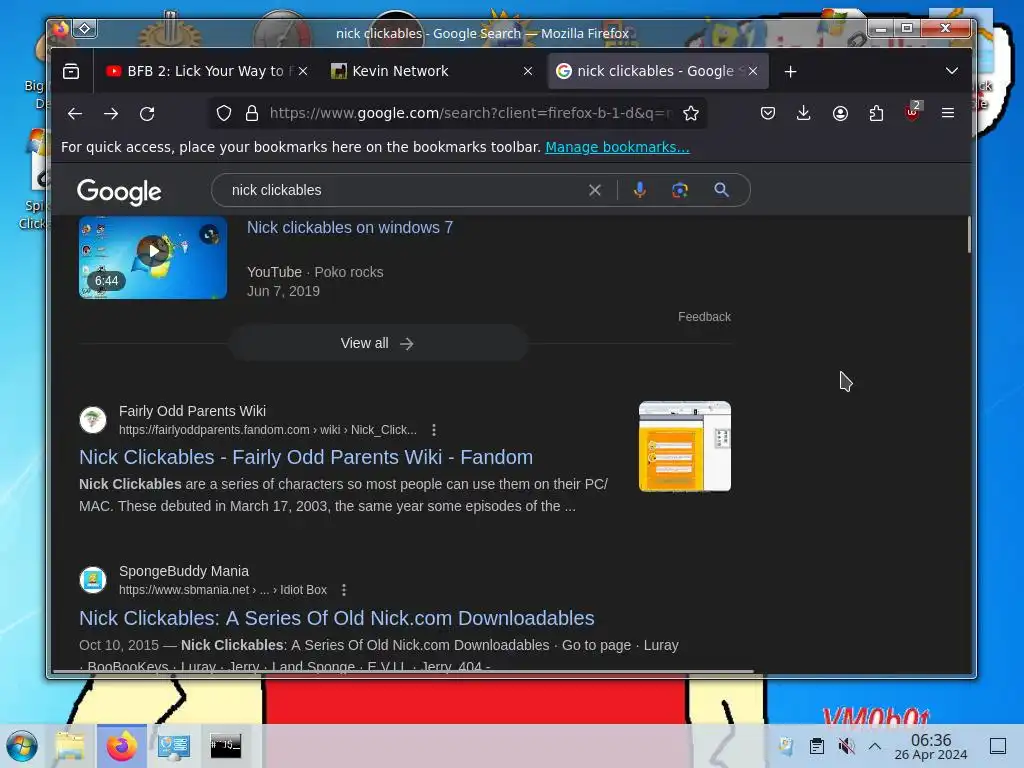Open options for SpongeBuddy Mania result
Image resolution: width=1024 pixels, height=768 pixels.
pos(344,590)
